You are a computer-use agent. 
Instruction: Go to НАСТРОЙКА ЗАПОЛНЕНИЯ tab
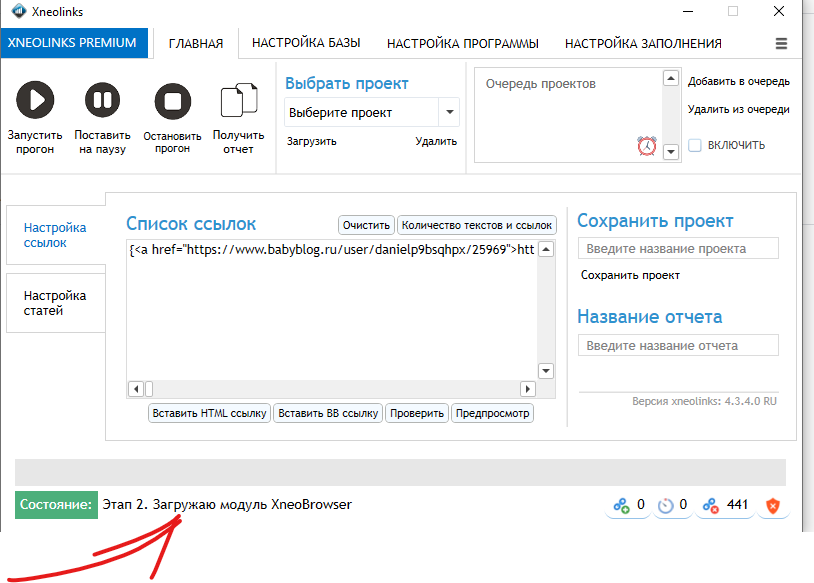coord(643,44)
